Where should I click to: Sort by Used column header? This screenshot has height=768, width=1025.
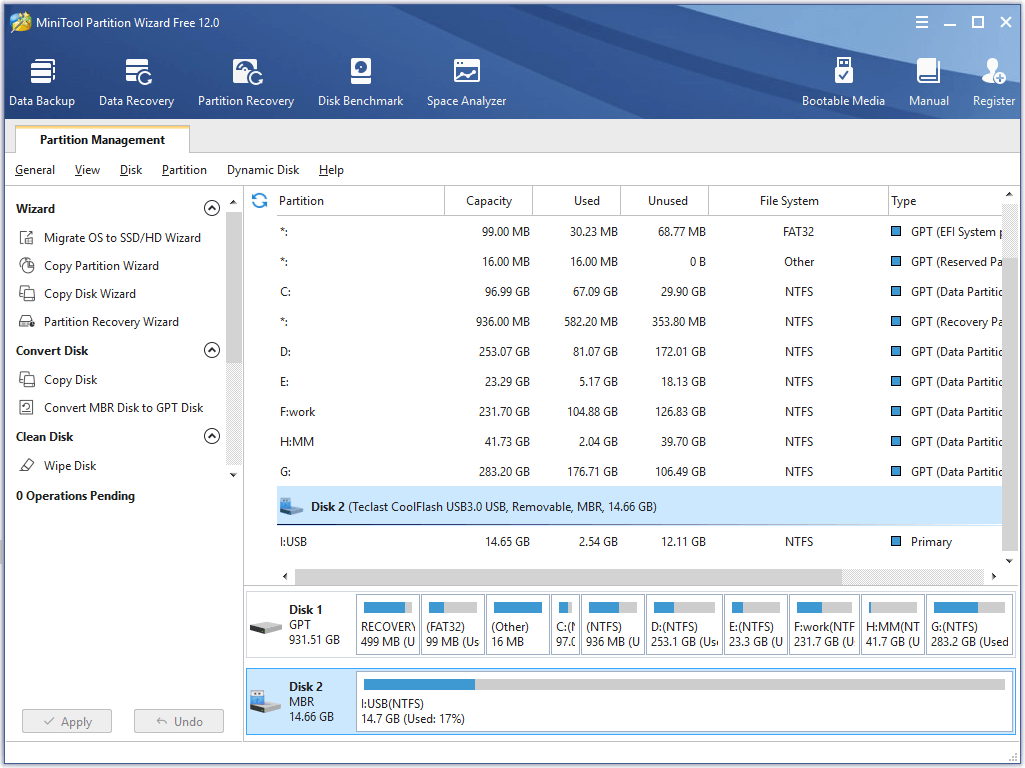pyautogui.click(x=577, y=201)
